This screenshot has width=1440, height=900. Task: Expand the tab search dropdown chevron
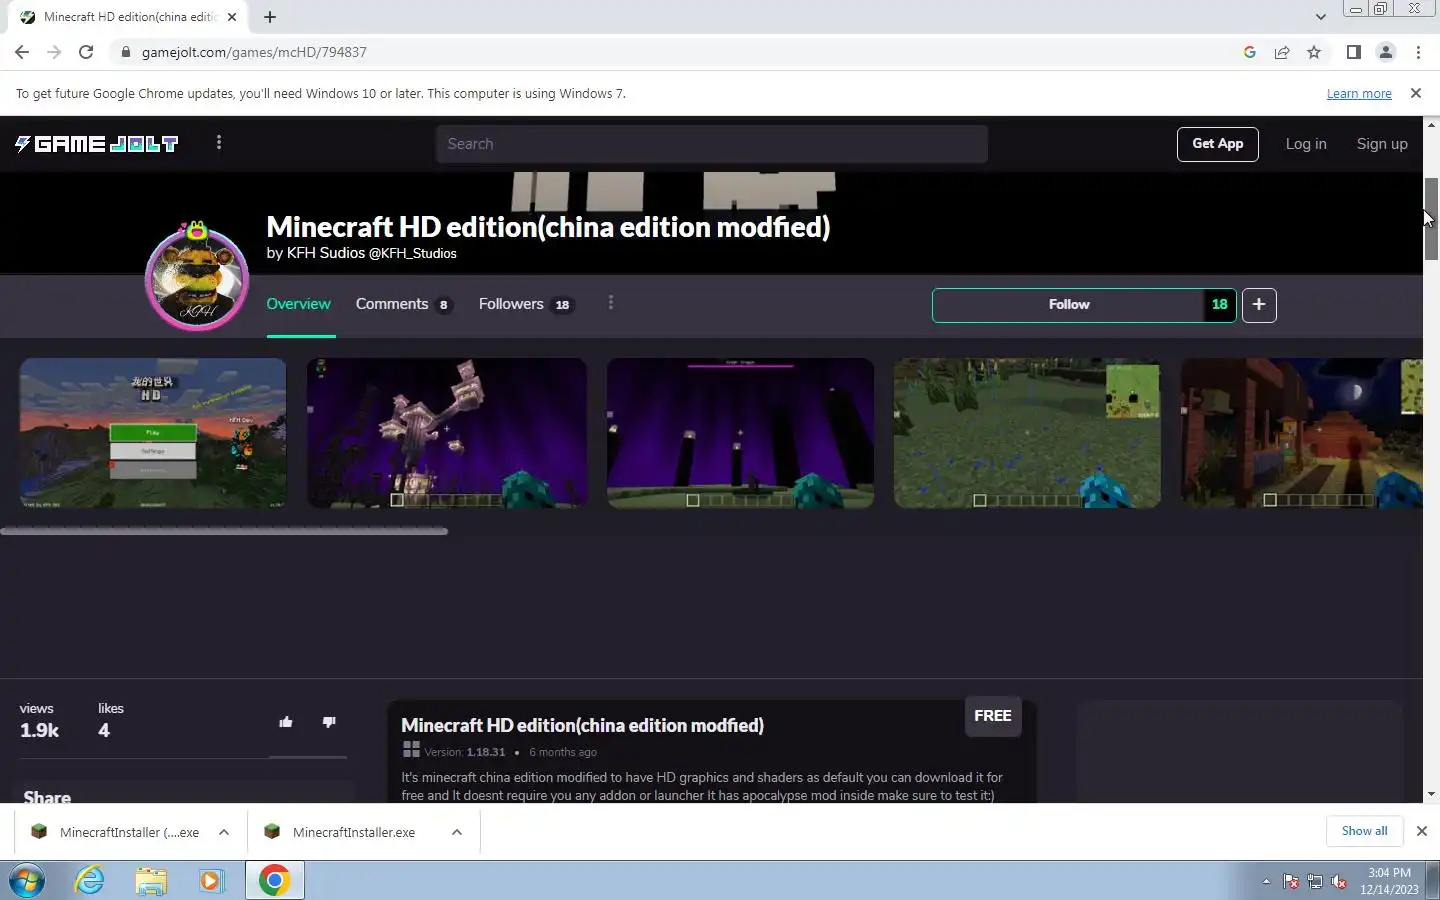(1320, 17)
